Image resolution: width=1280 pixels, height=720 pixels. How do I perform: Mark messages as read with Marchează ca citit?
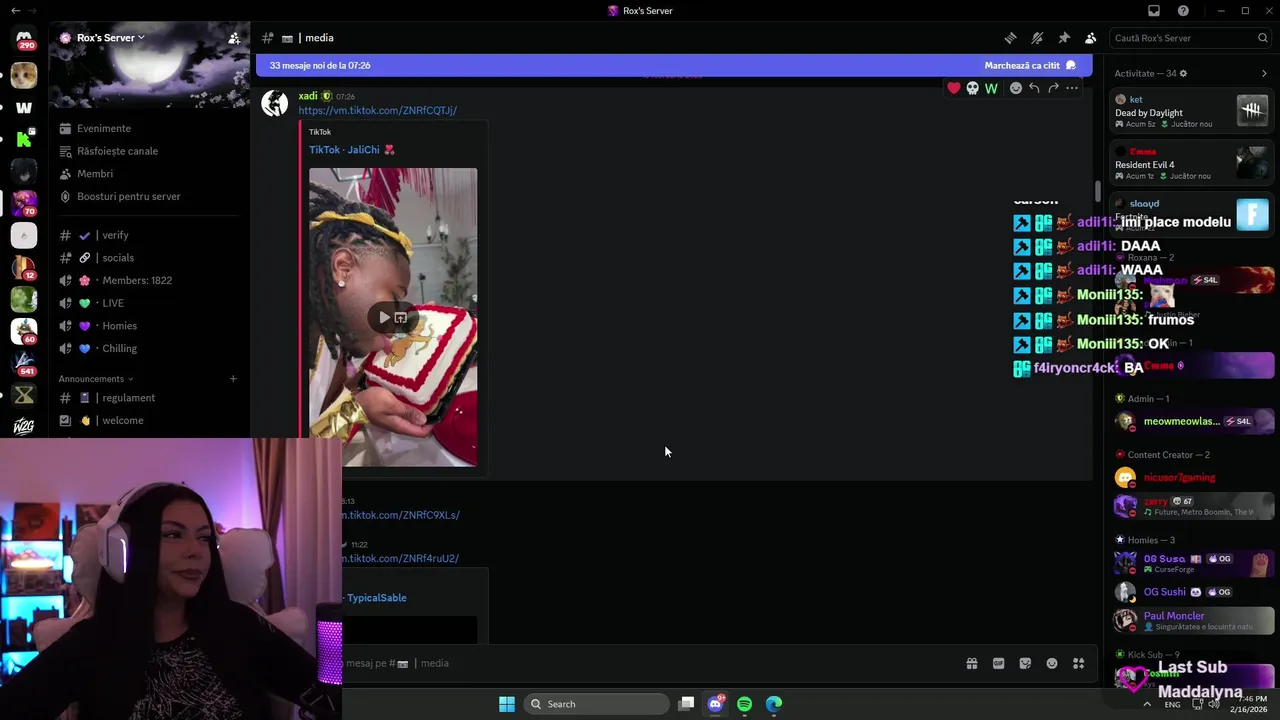click(x=1030, y=65)
